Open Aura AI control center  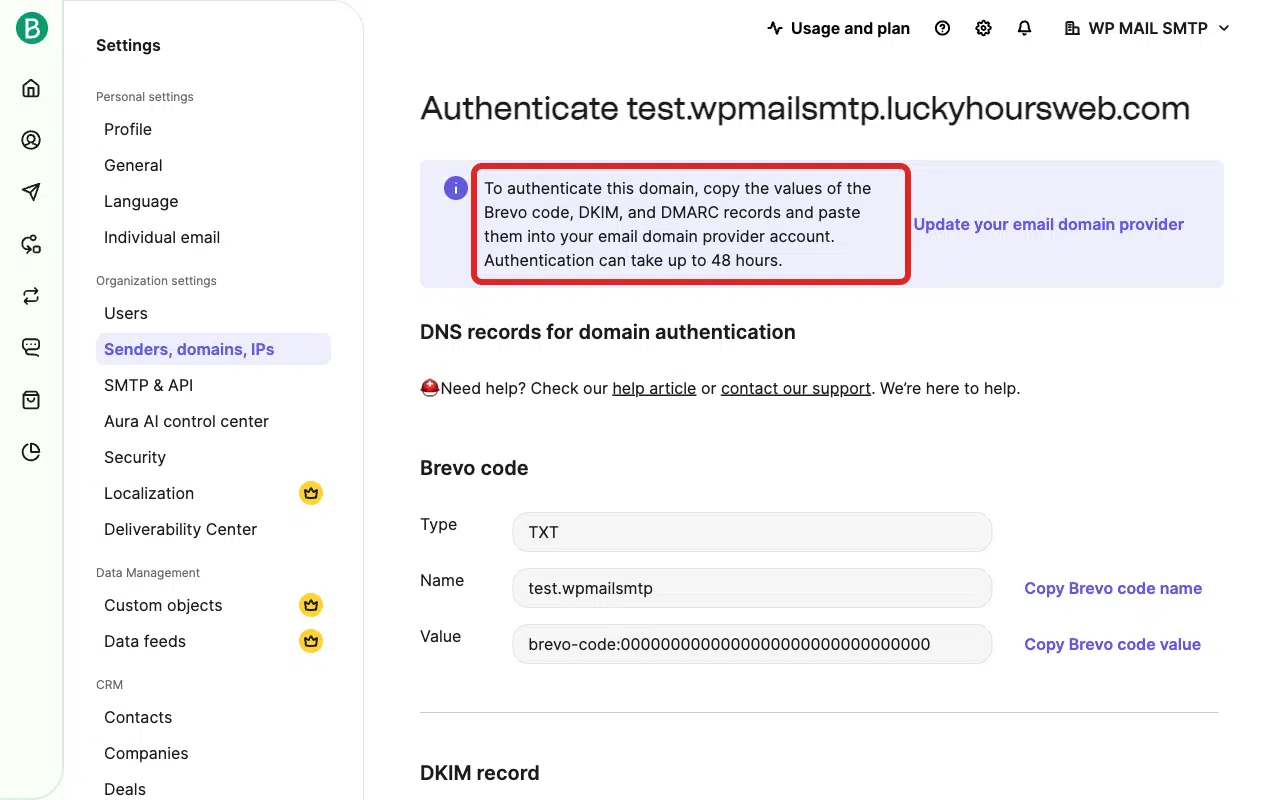[x=186, y=421]
